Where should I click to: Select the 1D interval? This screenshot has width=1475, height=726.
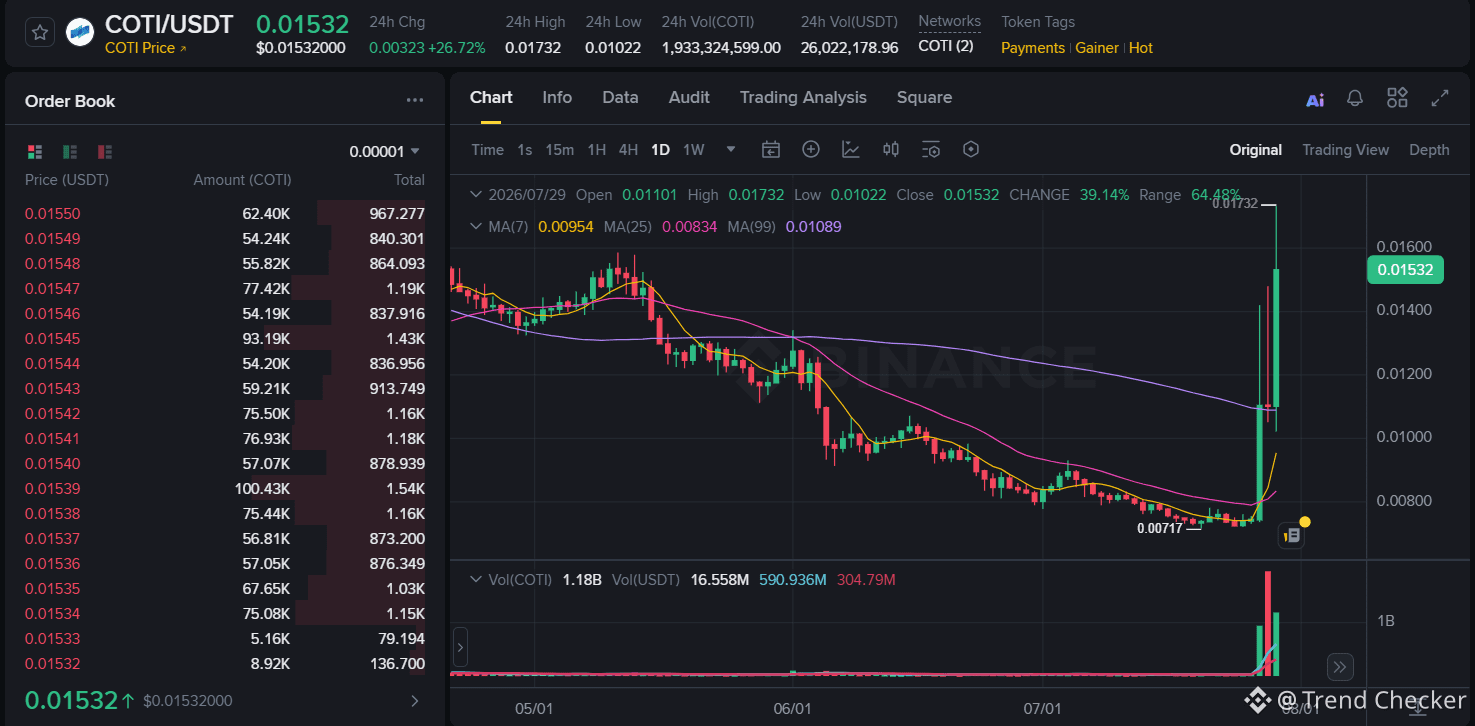pyautogui.click(x=660, y=150)
